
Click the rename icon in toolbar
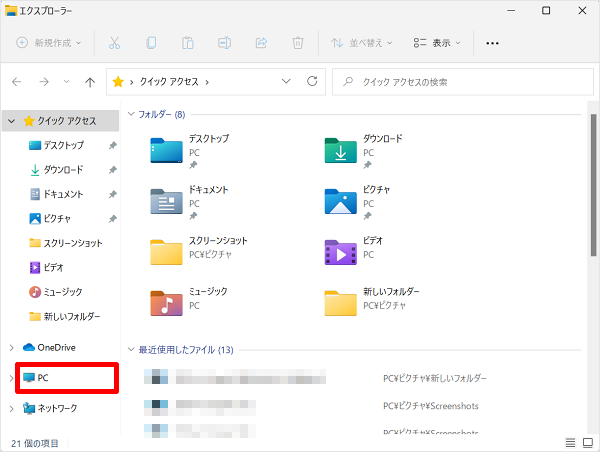point(224,43)
